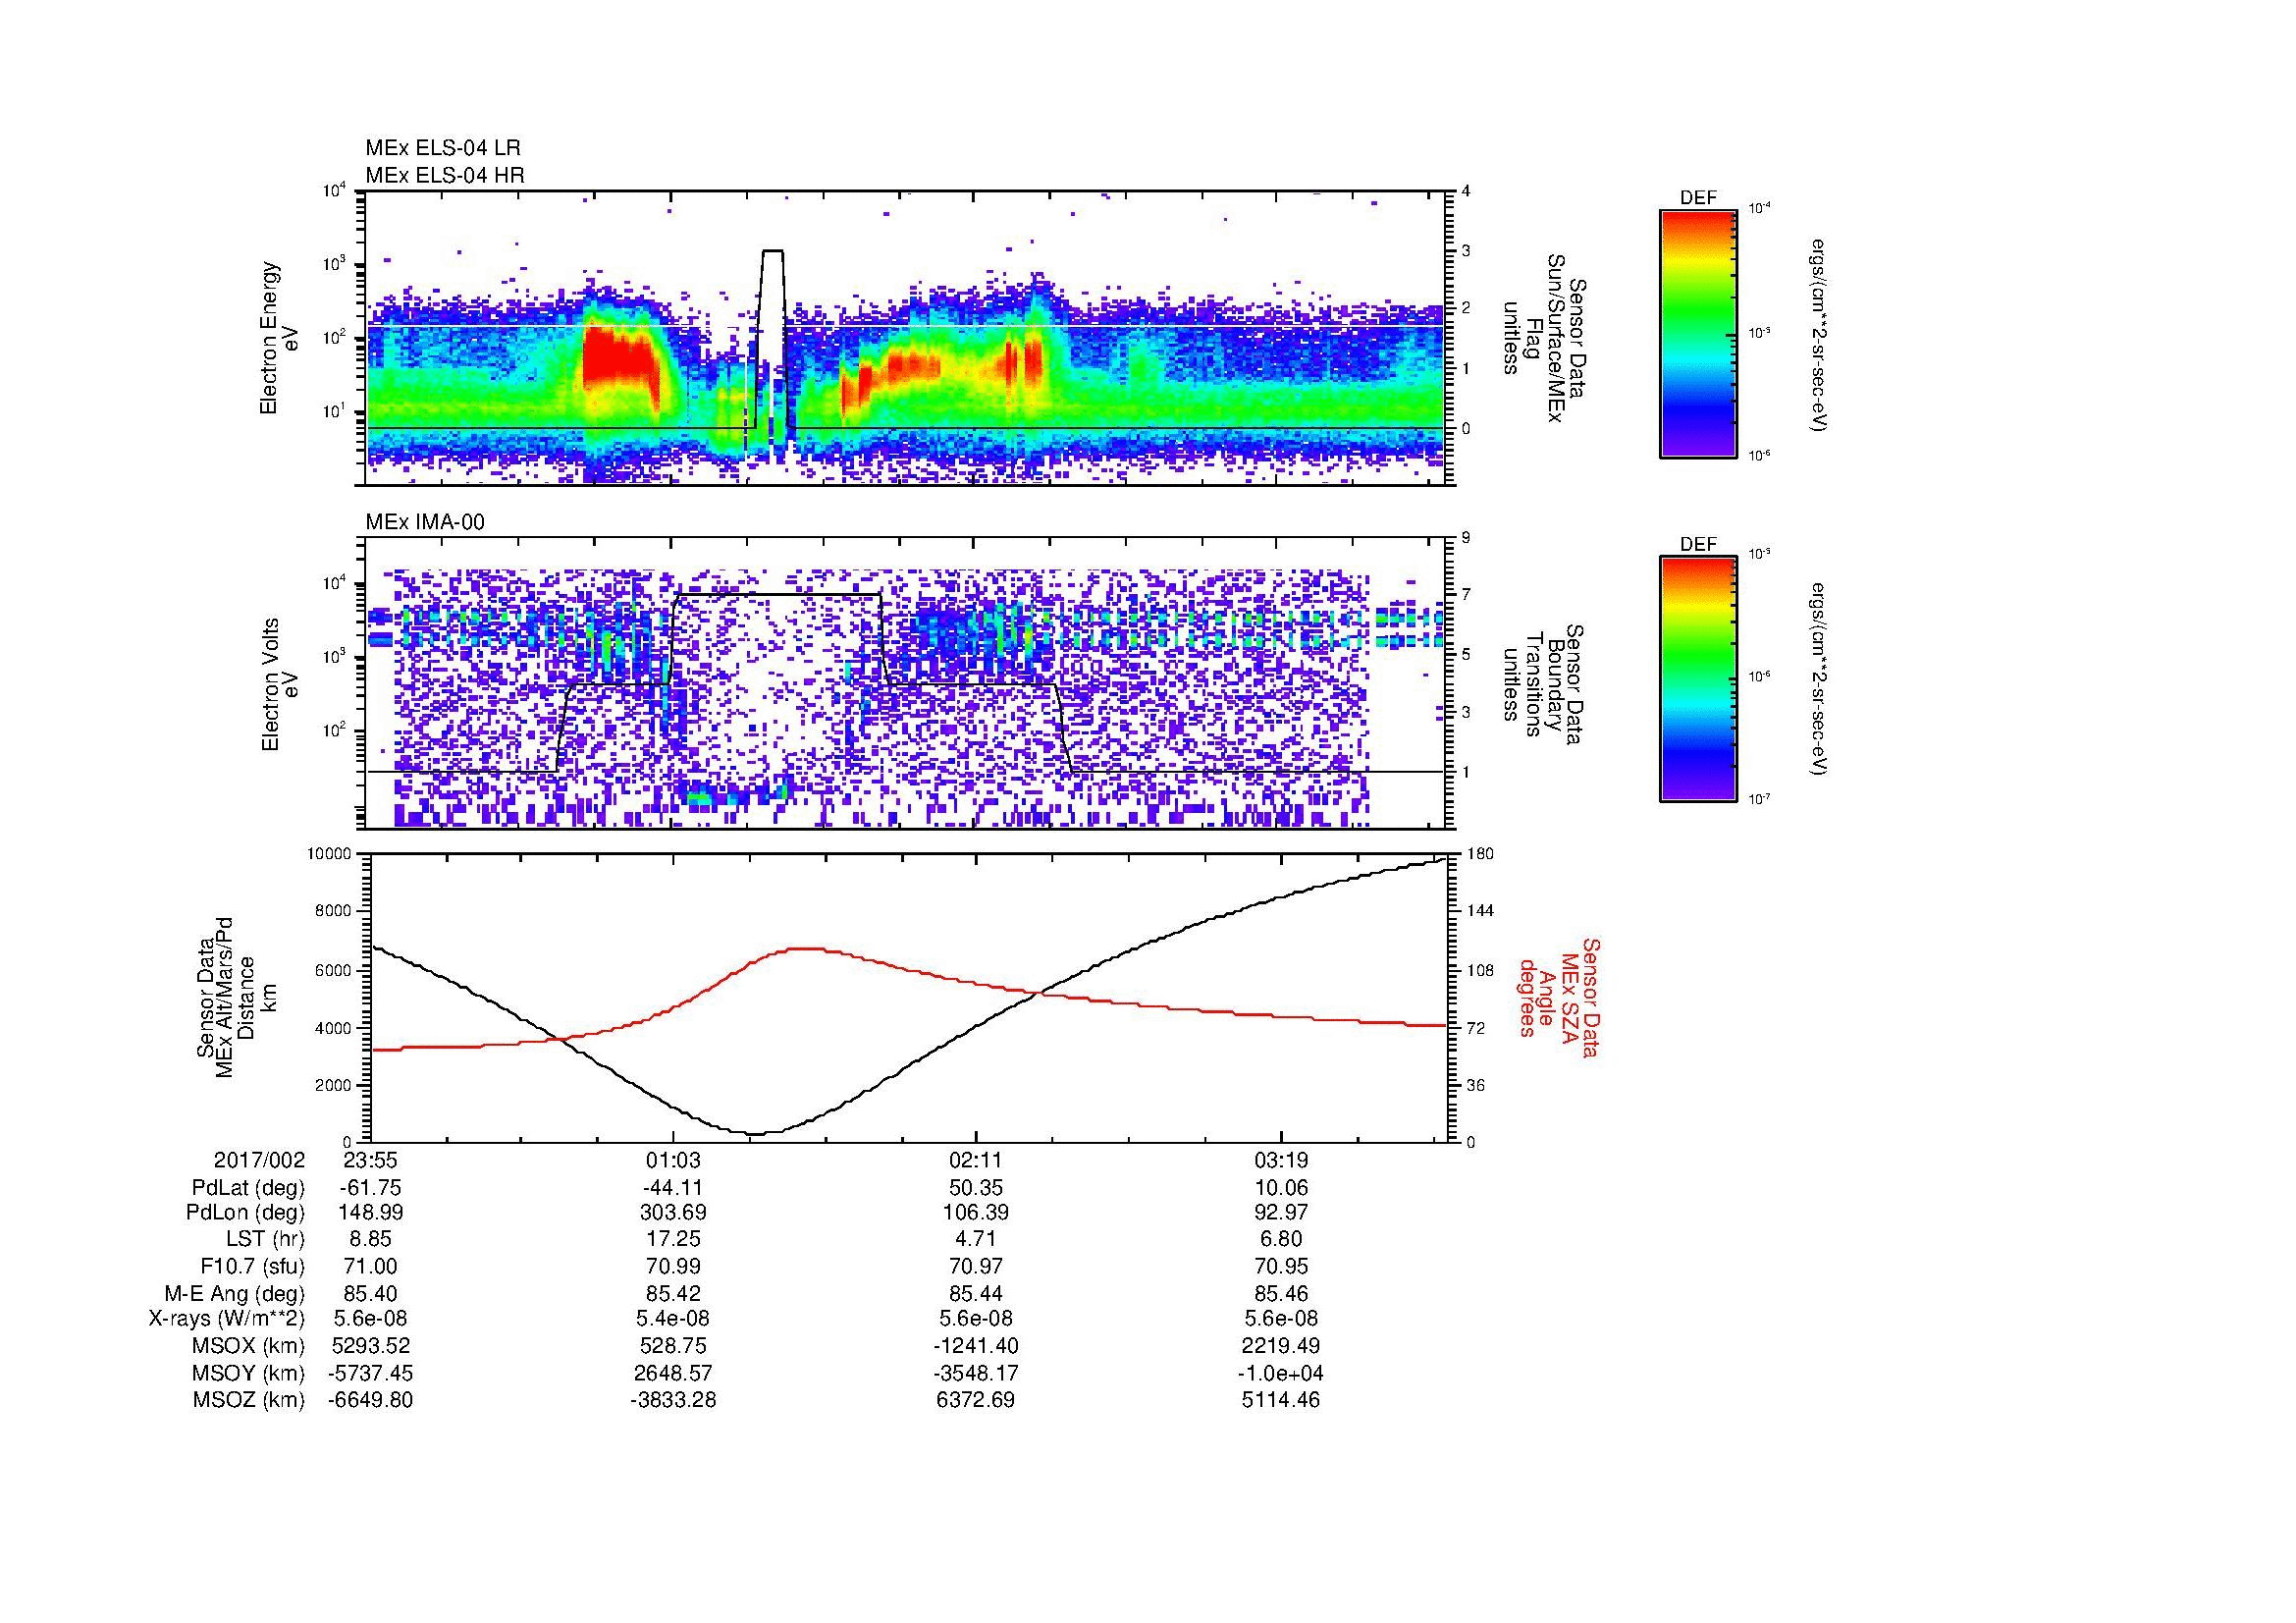
Task: Click the PdLon value 92.97
Action: [x=1280, y=1212]
